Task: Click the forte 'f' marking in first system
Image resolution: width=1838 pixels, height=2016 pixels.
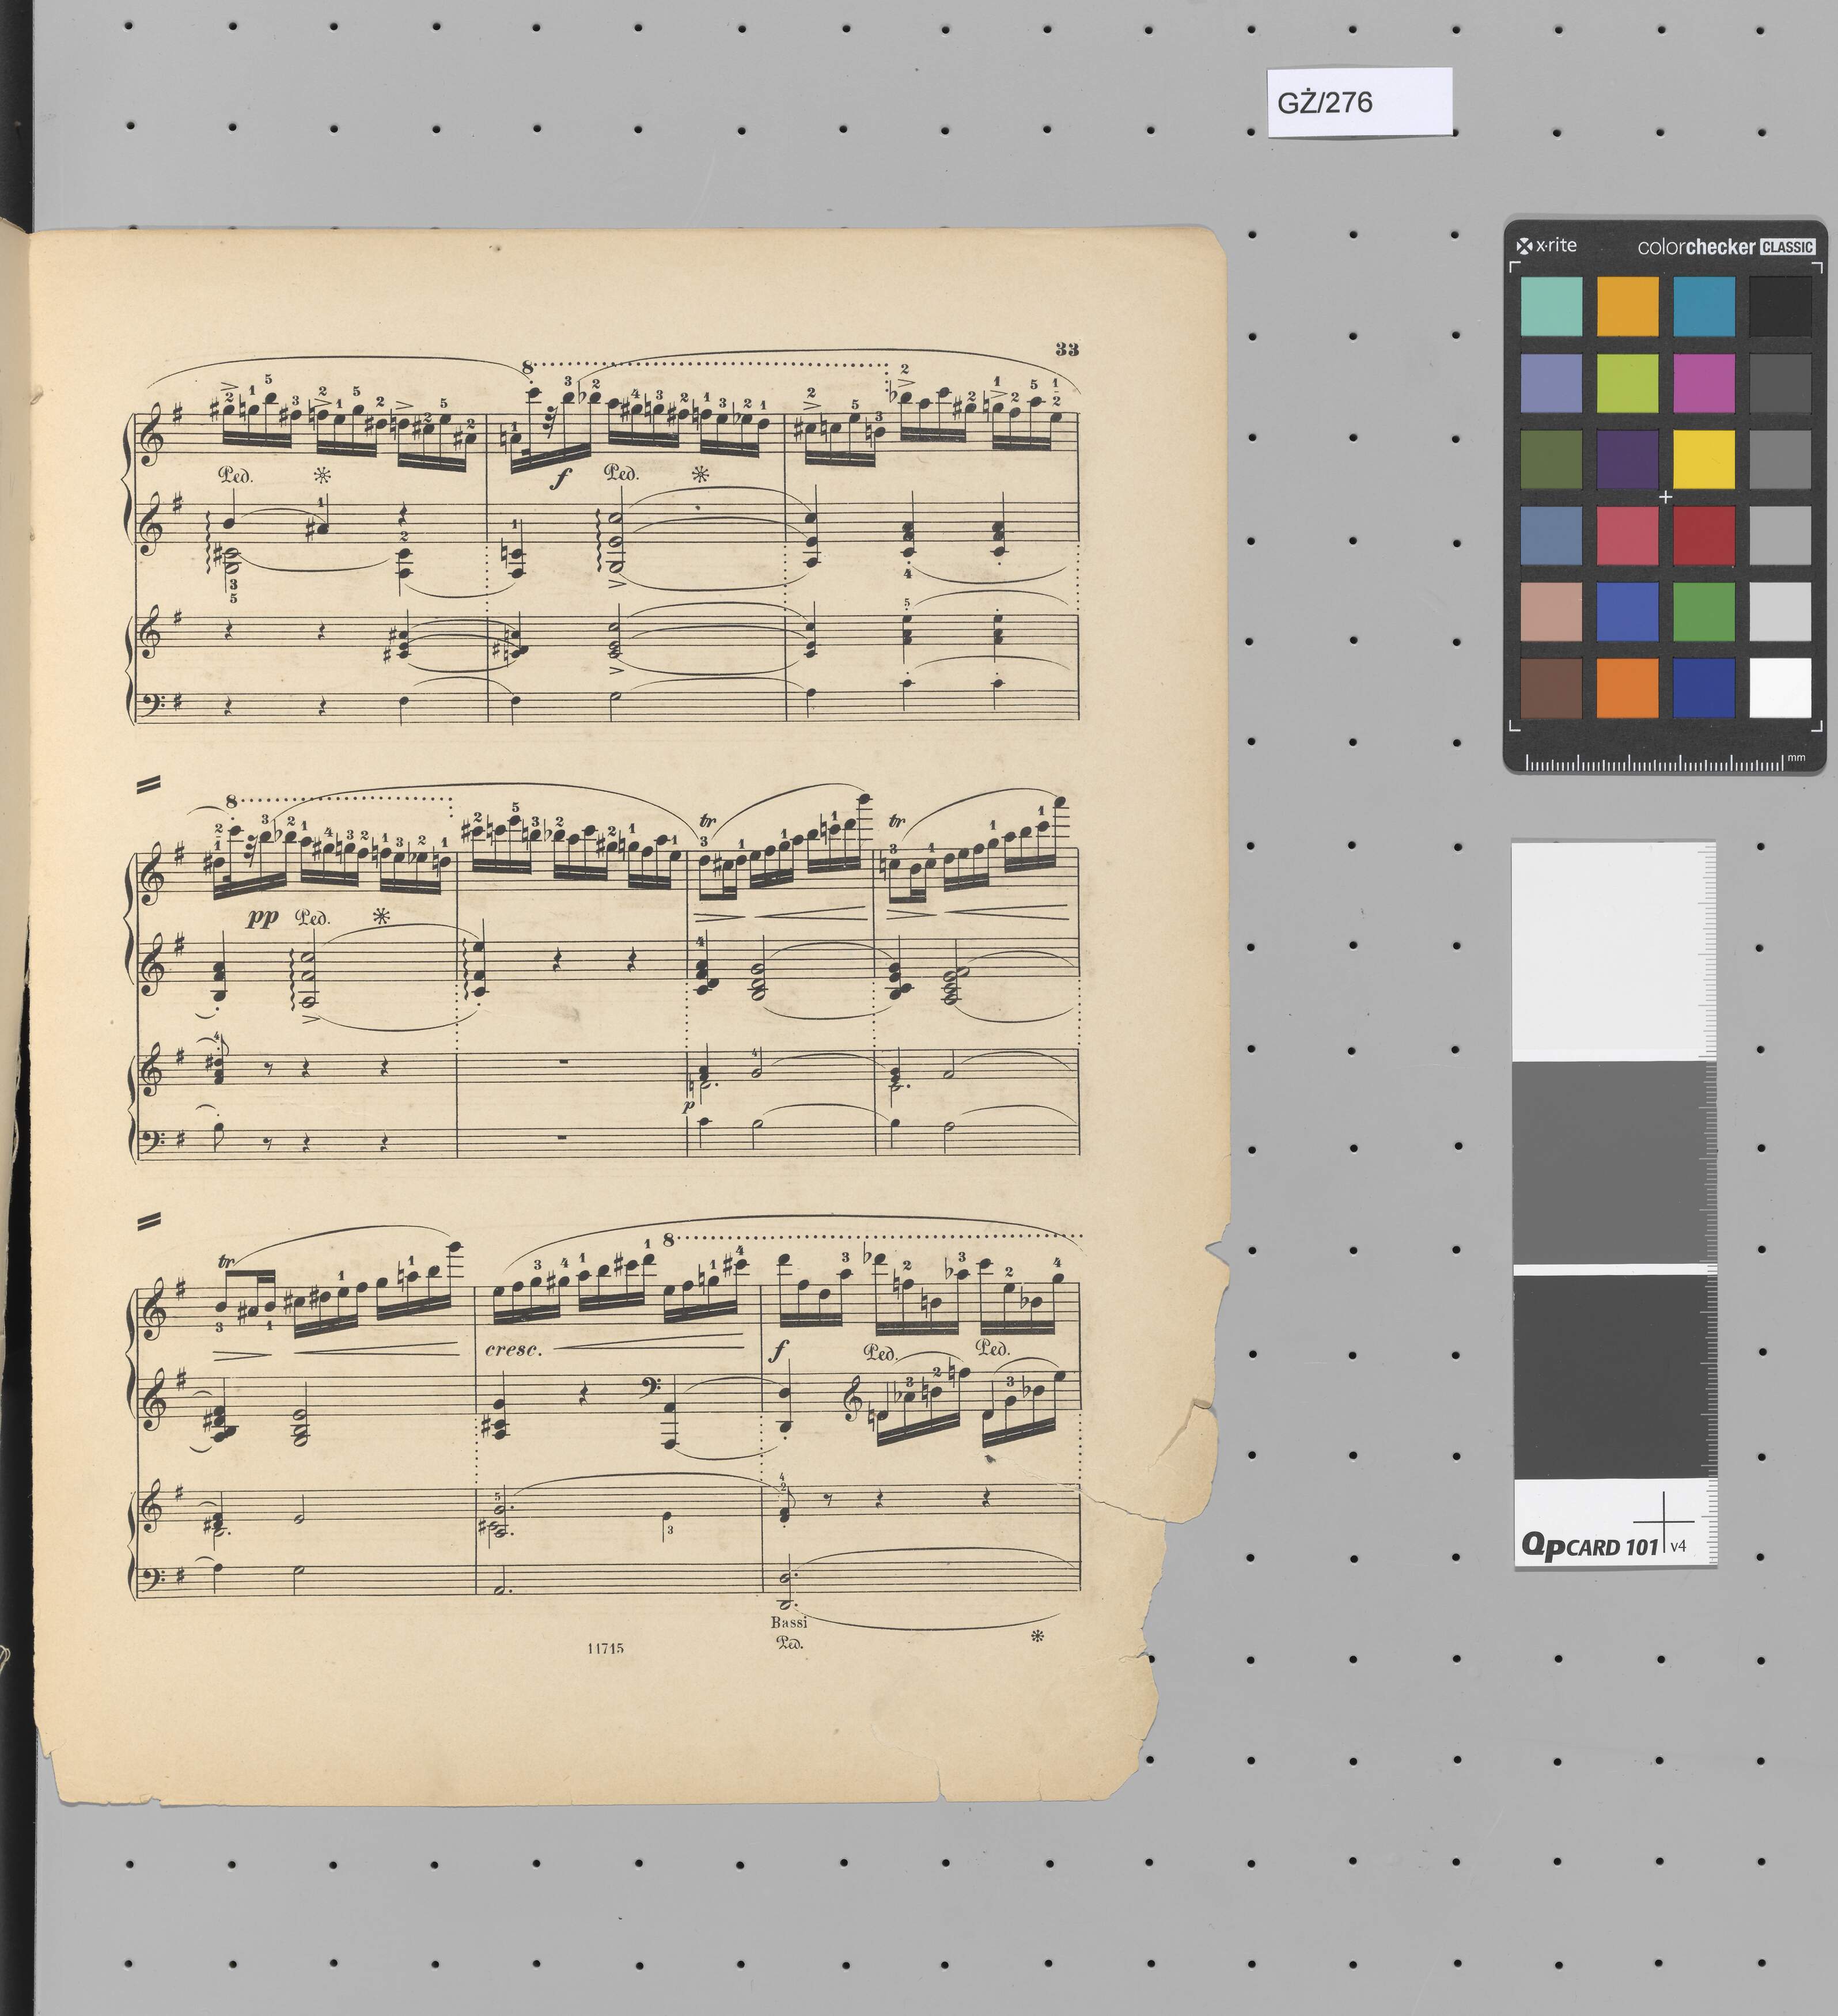Action: (560, 480)
